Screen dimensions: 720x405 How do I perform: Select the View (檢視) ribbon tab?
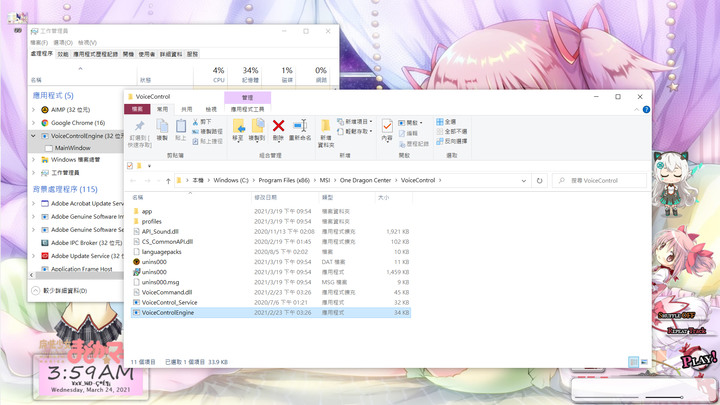[x=211, y=109]
